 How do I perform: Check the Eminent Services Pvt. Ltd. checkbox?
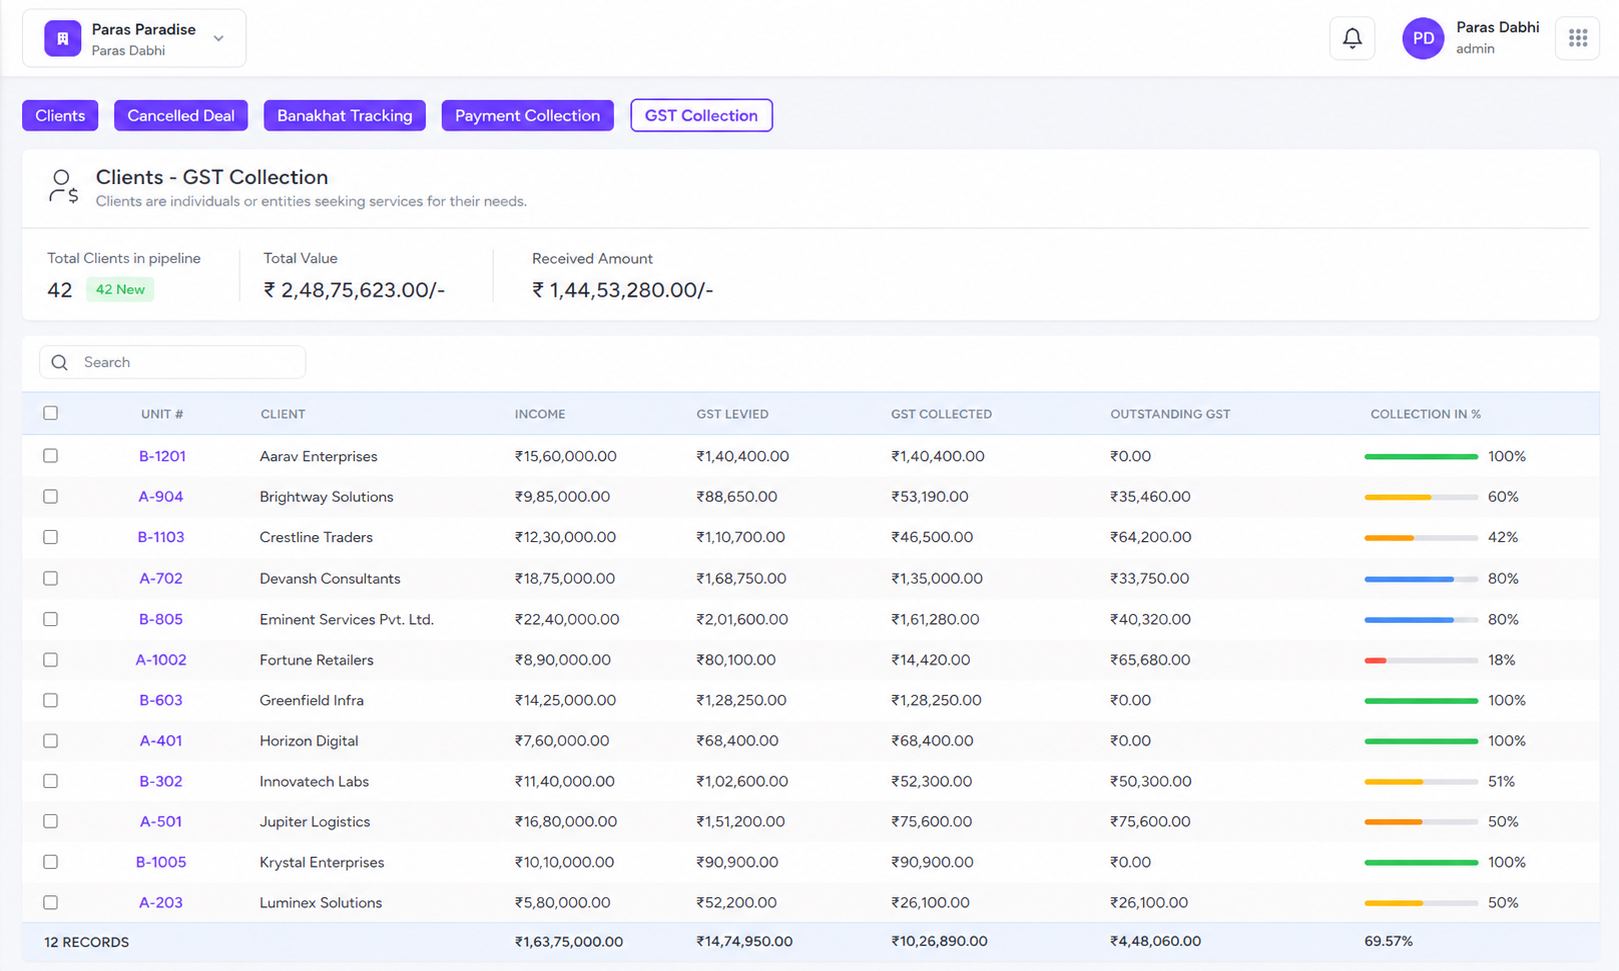51,619
